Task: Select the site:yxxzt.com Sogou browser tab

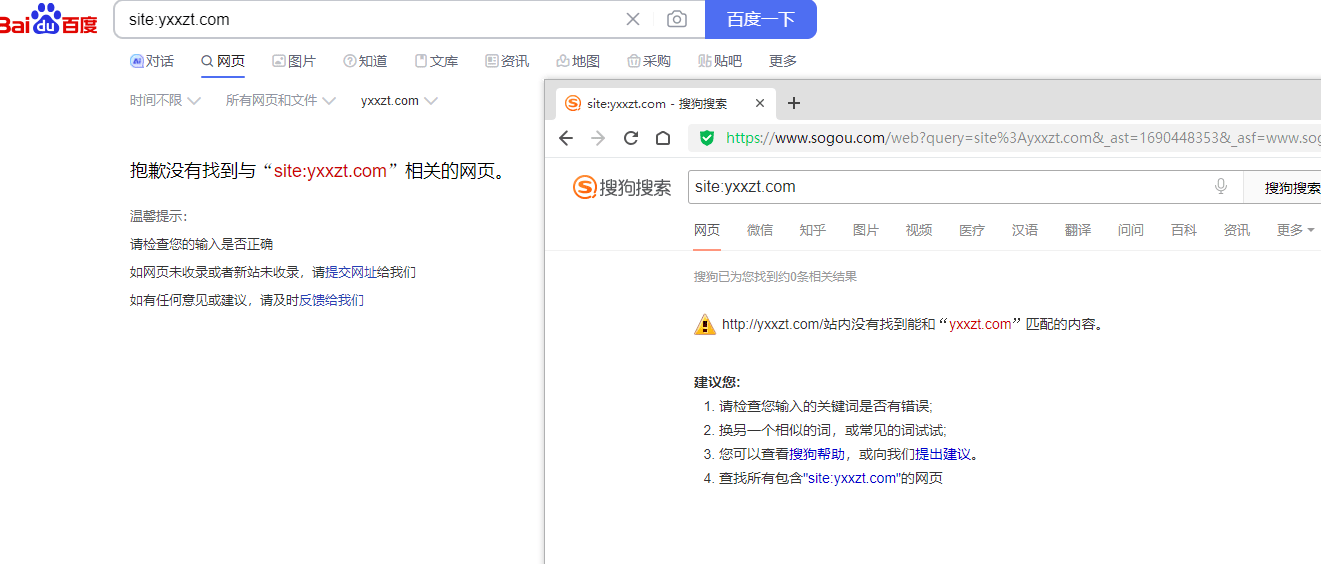Action: pyautogui.click(x=665, y=103)
